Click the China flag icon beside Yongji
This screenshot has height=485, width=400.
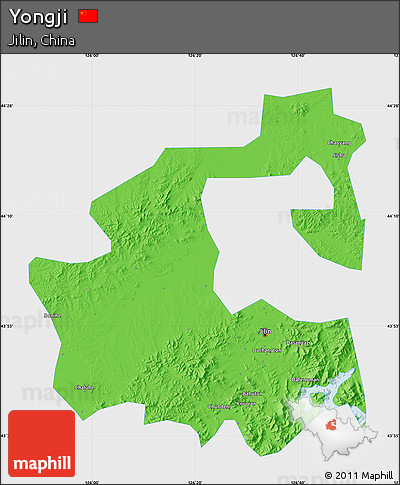(x=88, y=16)
